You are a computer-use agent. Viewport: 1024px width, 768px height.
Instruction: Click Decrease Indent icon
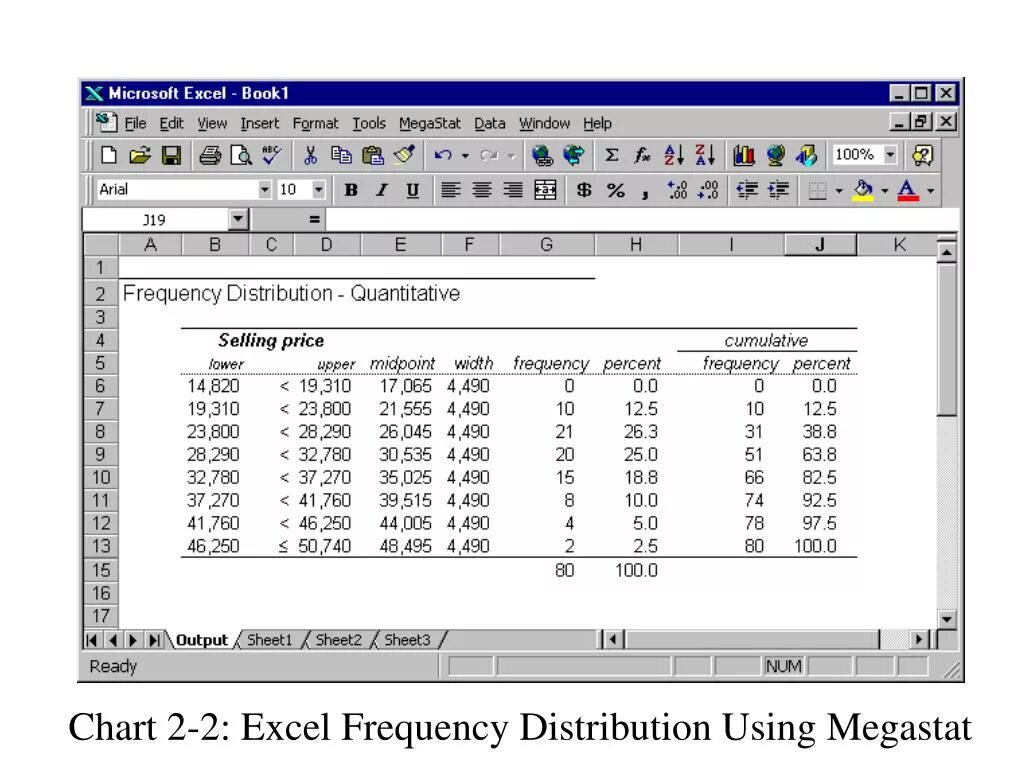coord(747,190)
